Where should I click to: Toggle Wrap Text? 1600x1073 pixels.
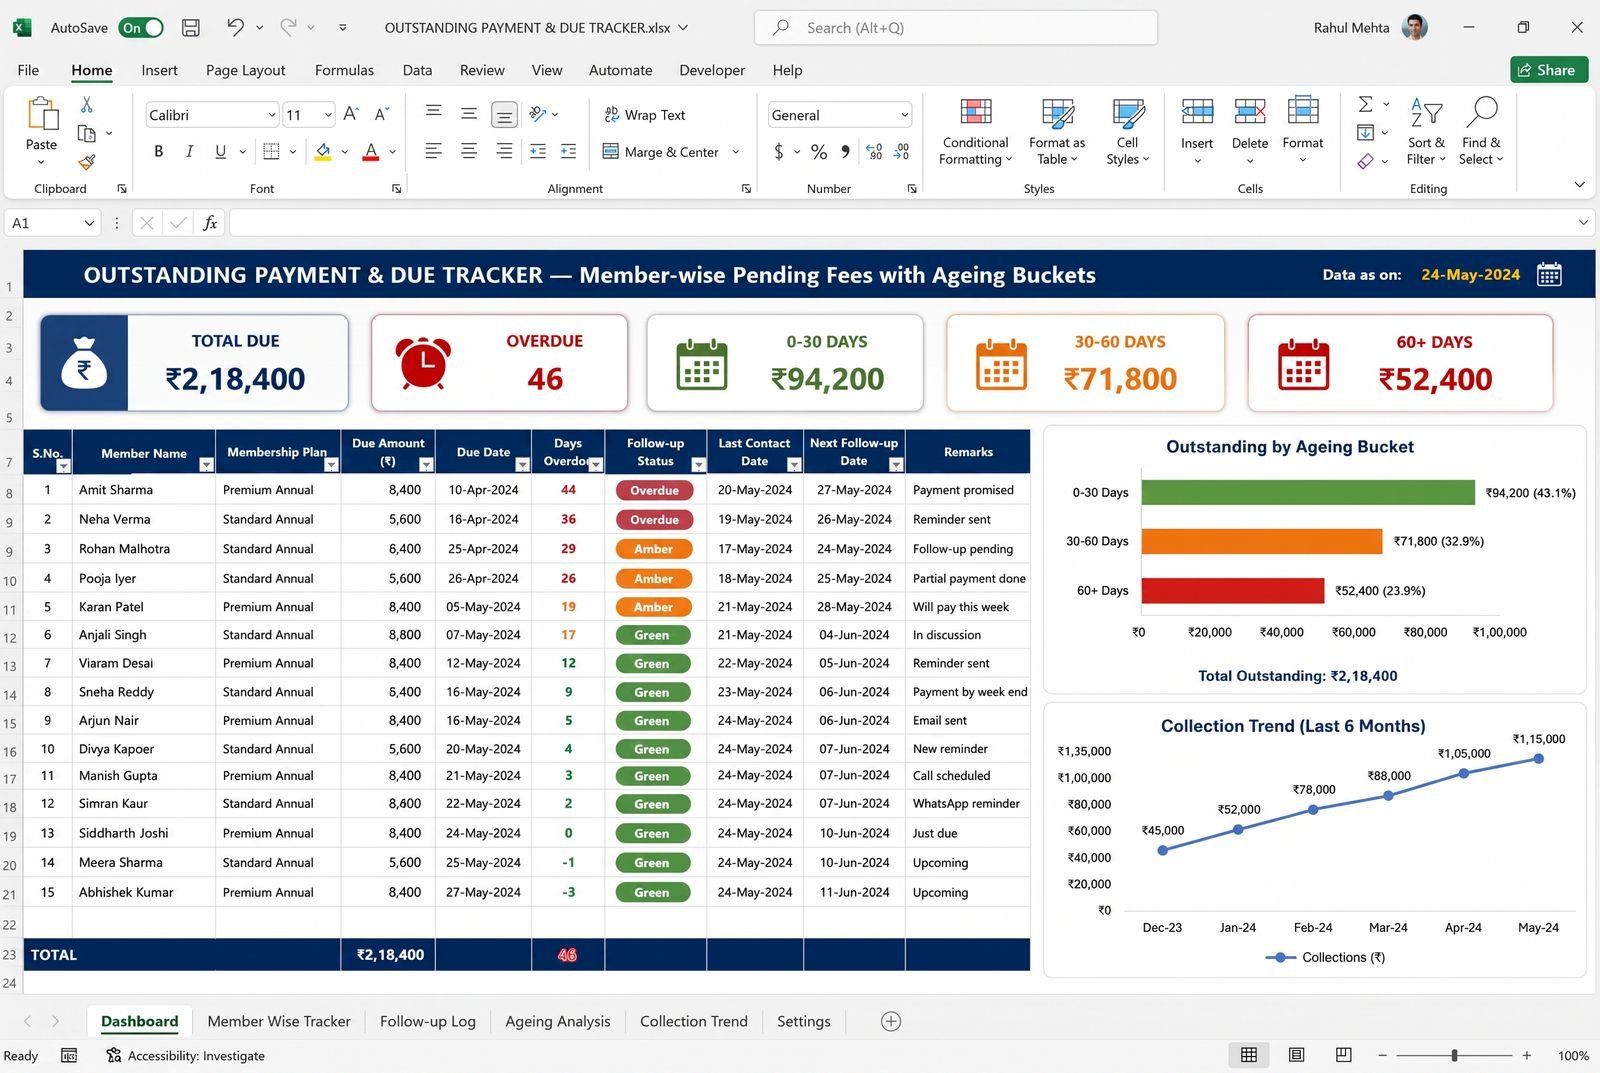645,115
